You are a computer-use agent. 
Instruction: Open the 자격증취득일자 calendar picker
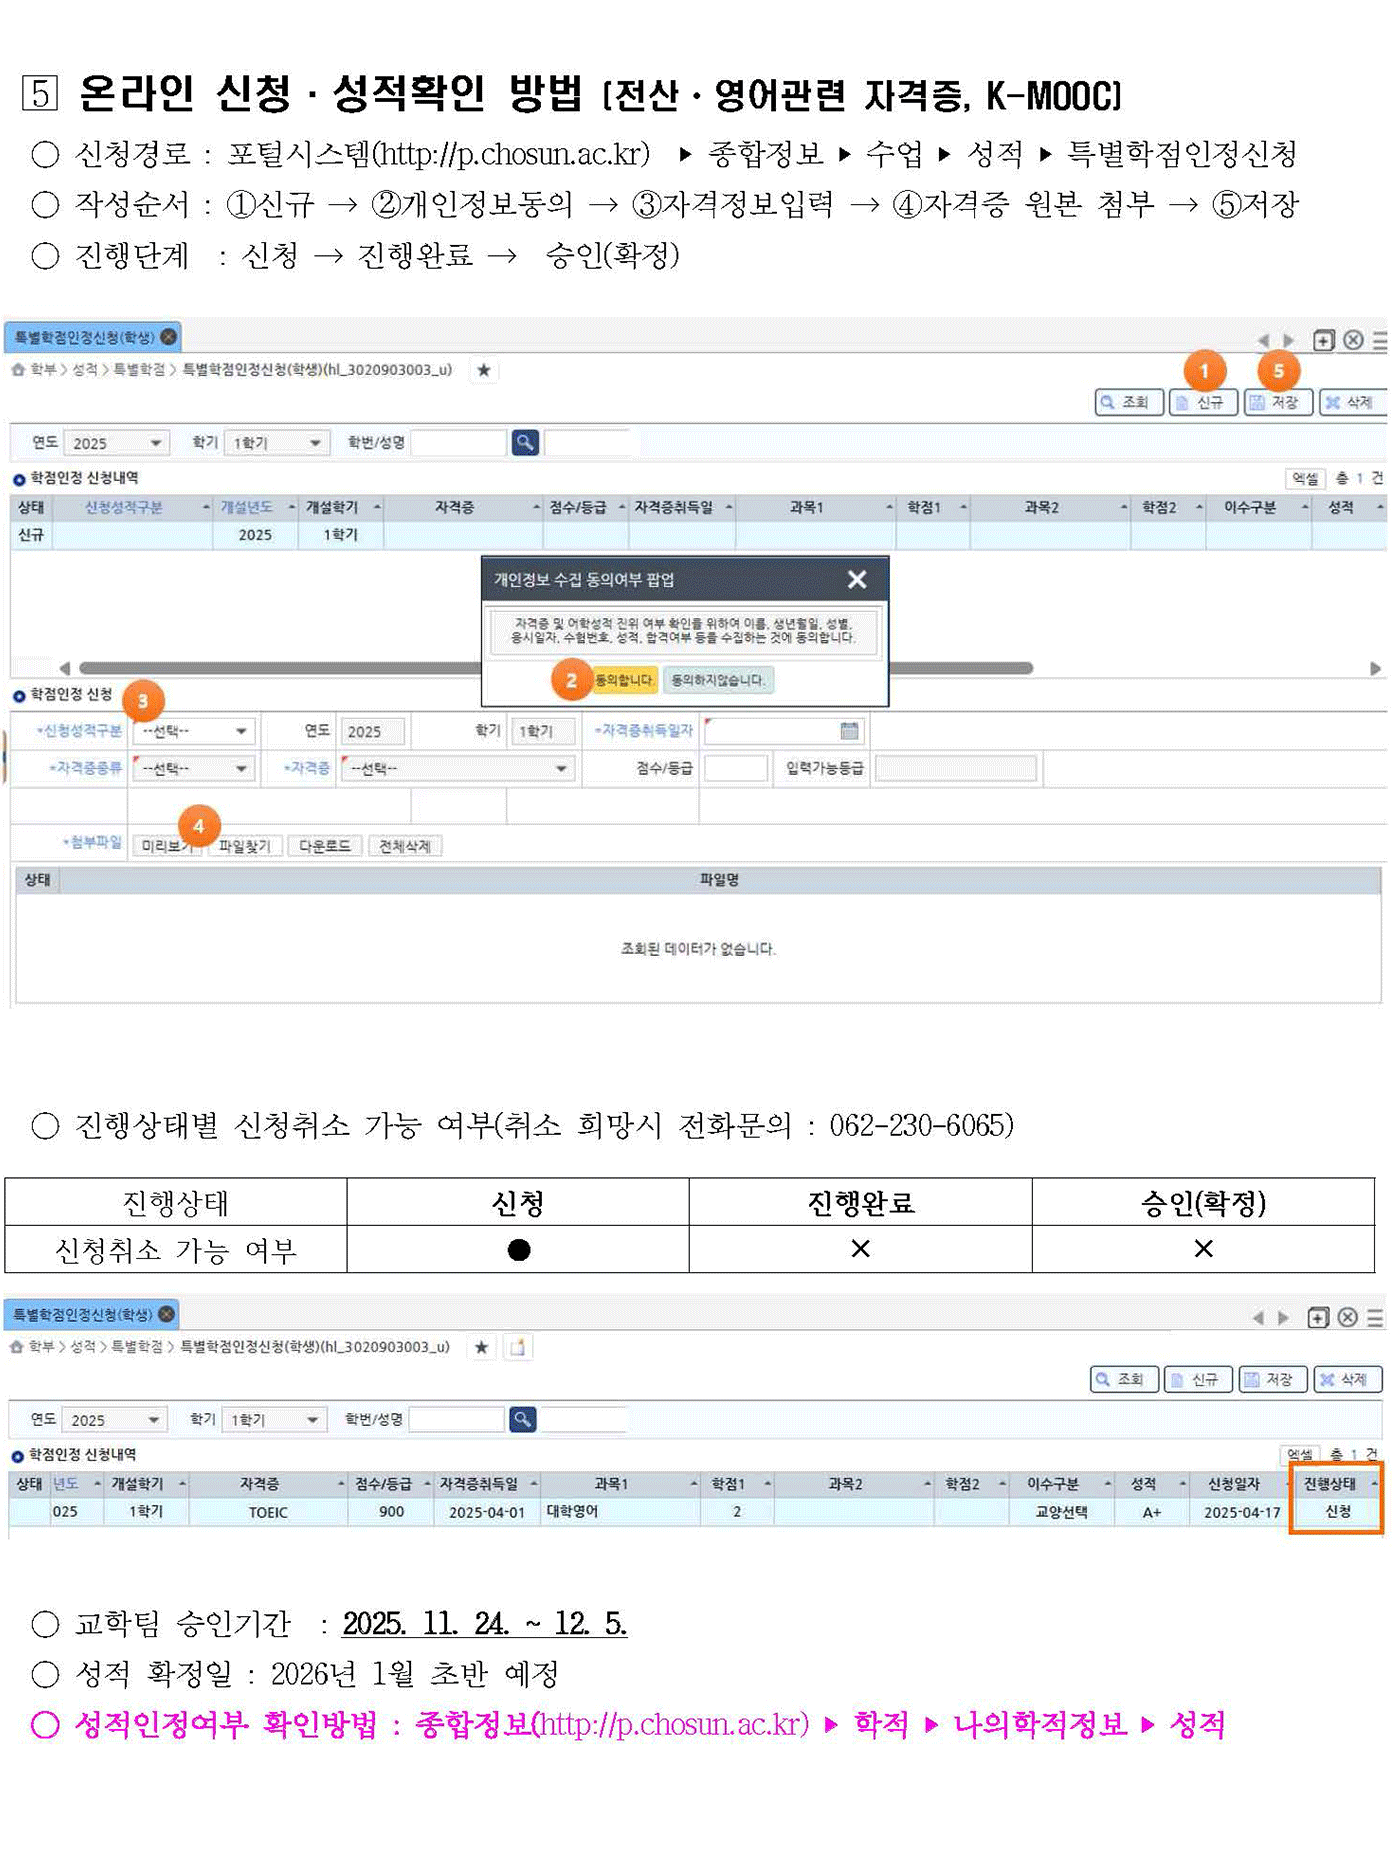point(849,731)
